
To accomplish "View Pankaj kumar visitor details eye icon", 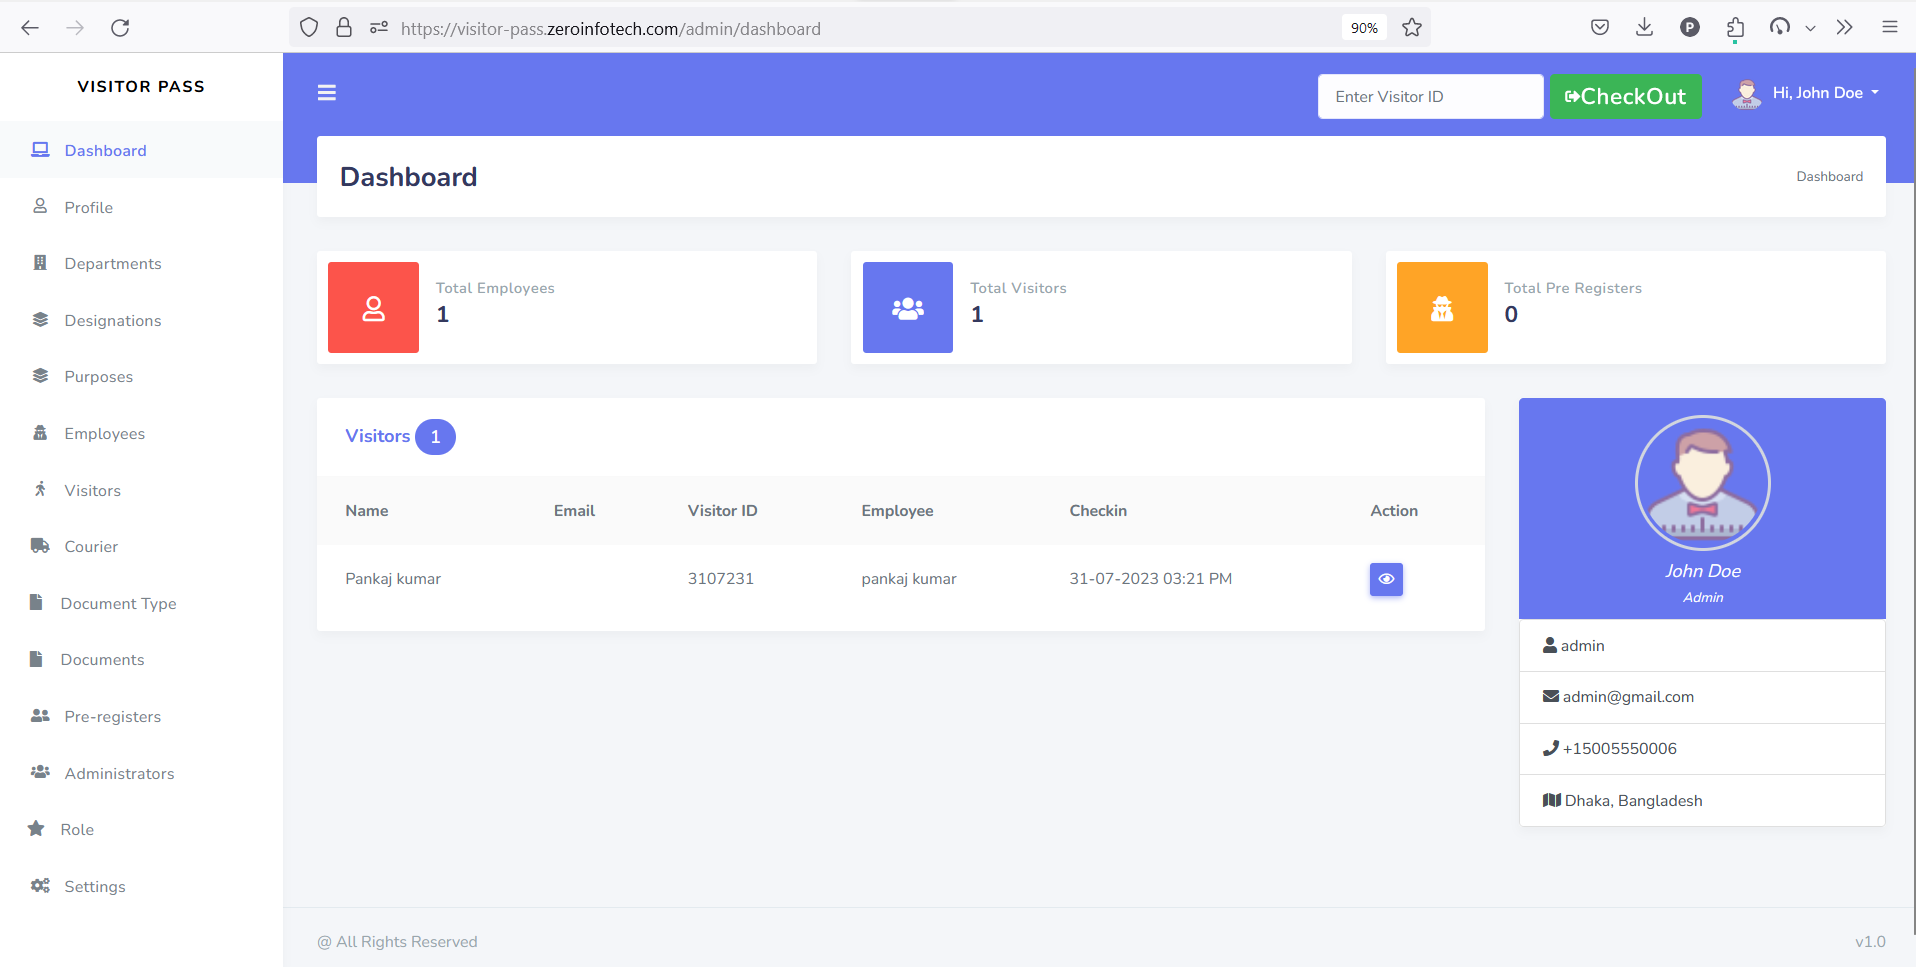I will tap(1386, 579).
